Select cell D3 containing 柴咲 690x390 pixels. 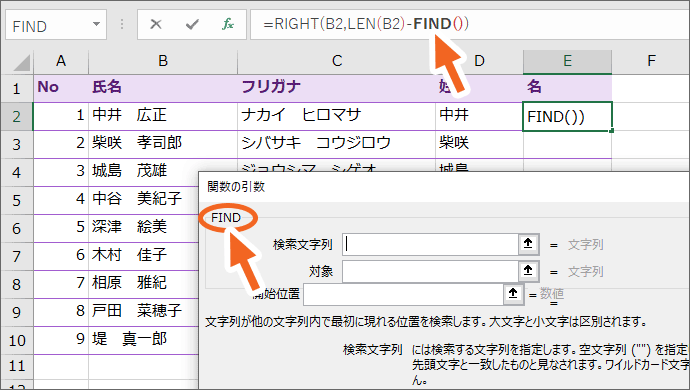tap(479, 144)
